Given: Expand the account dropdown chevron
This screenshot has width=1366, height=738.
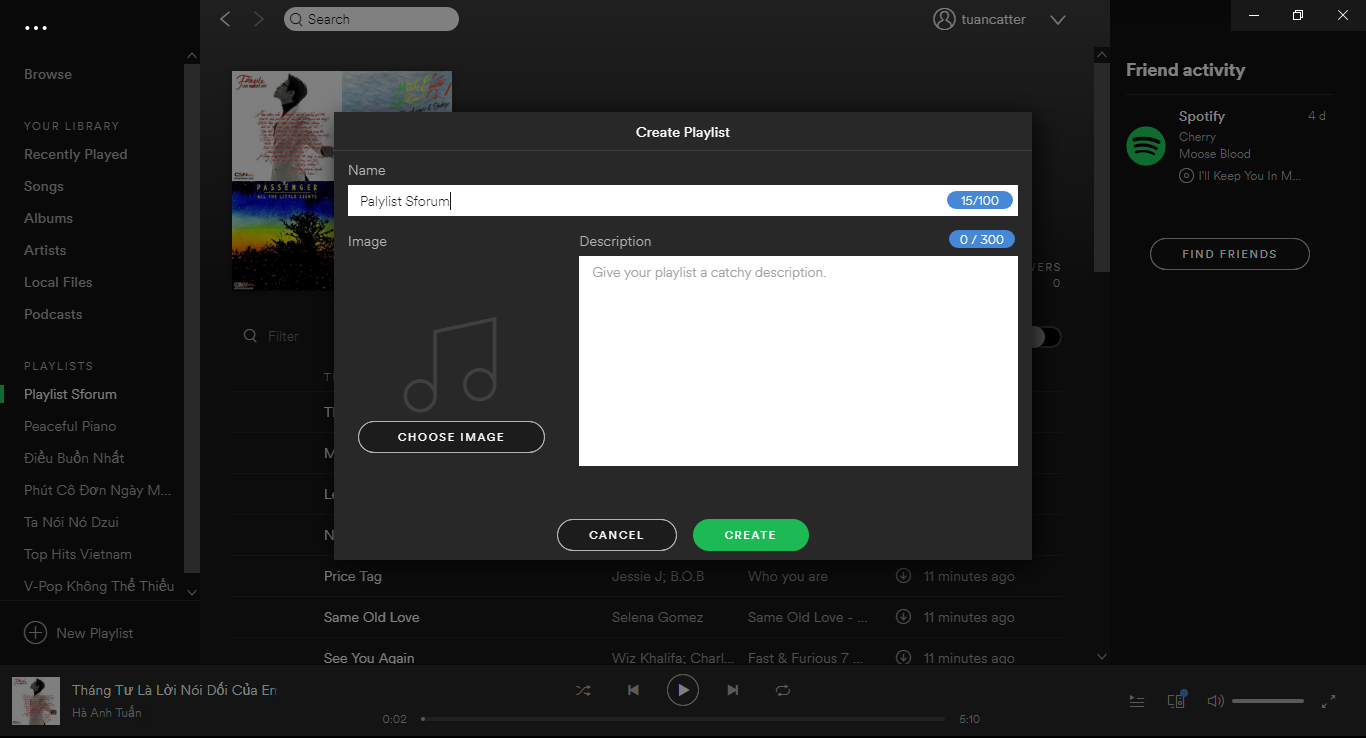Looking at the screenshot, I should pos(1058,20).
